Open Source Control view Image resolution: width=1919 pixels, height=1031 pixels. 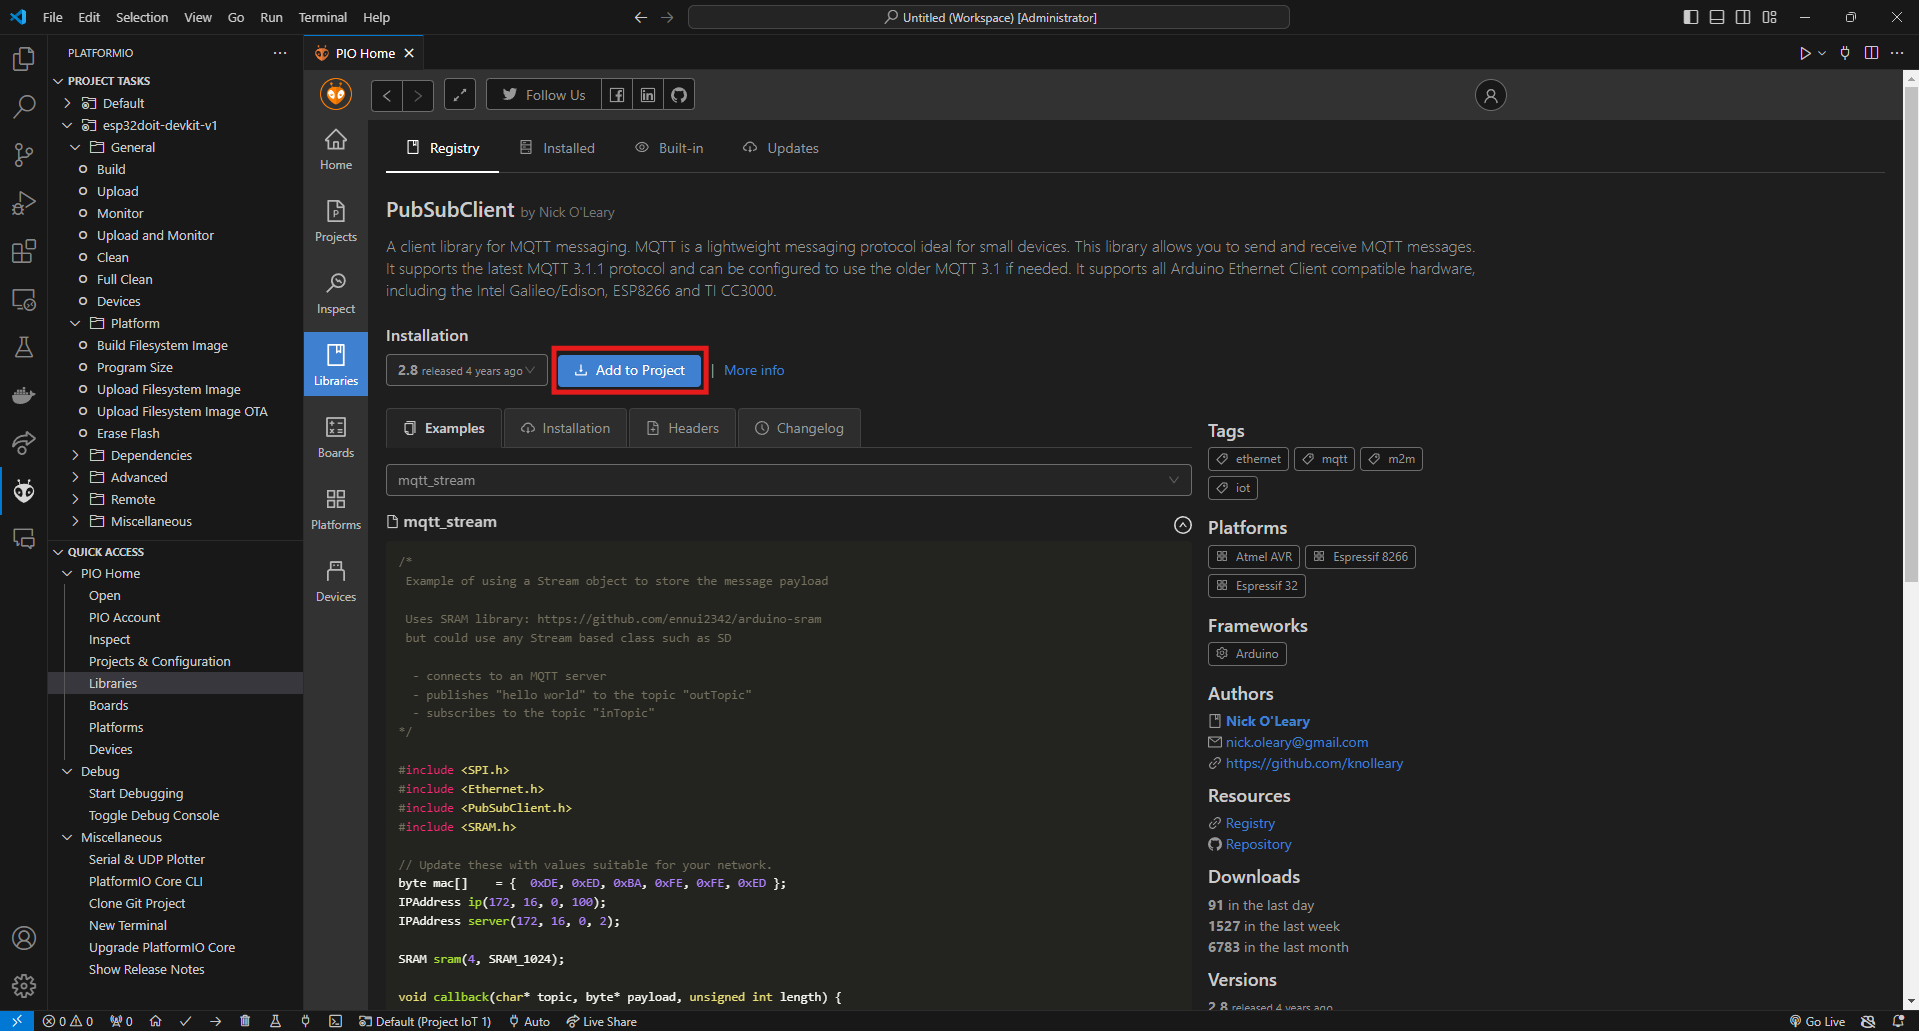(x=24, y=154)
